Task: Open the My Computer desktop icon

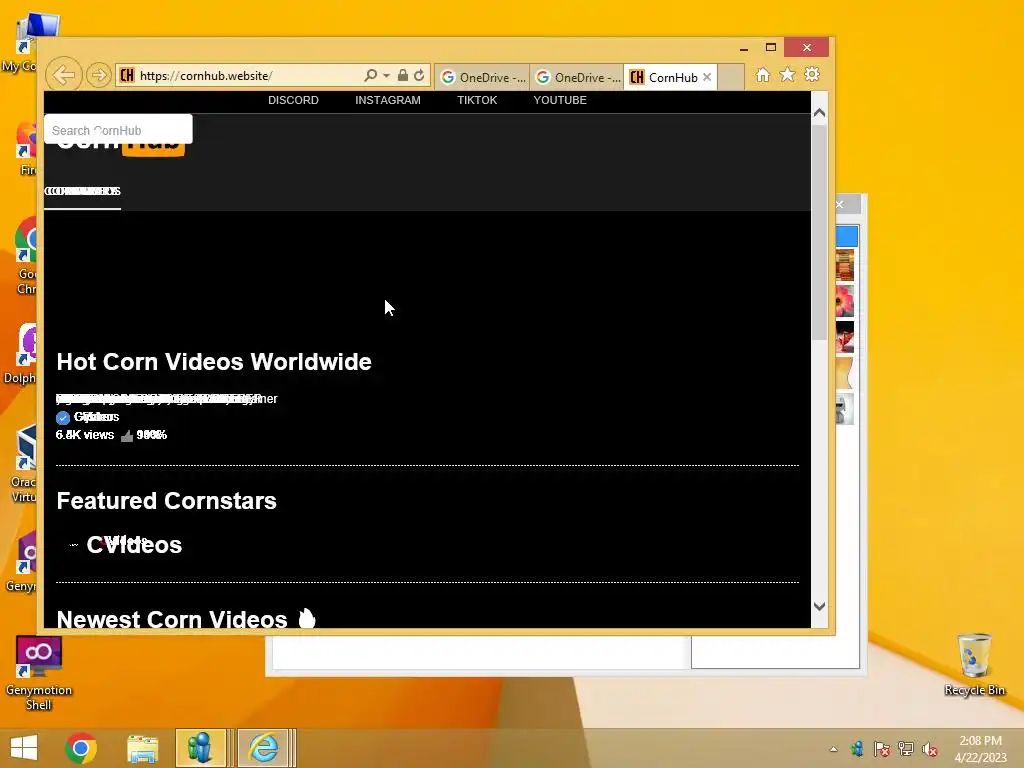Action: click(x=25, y=42)
